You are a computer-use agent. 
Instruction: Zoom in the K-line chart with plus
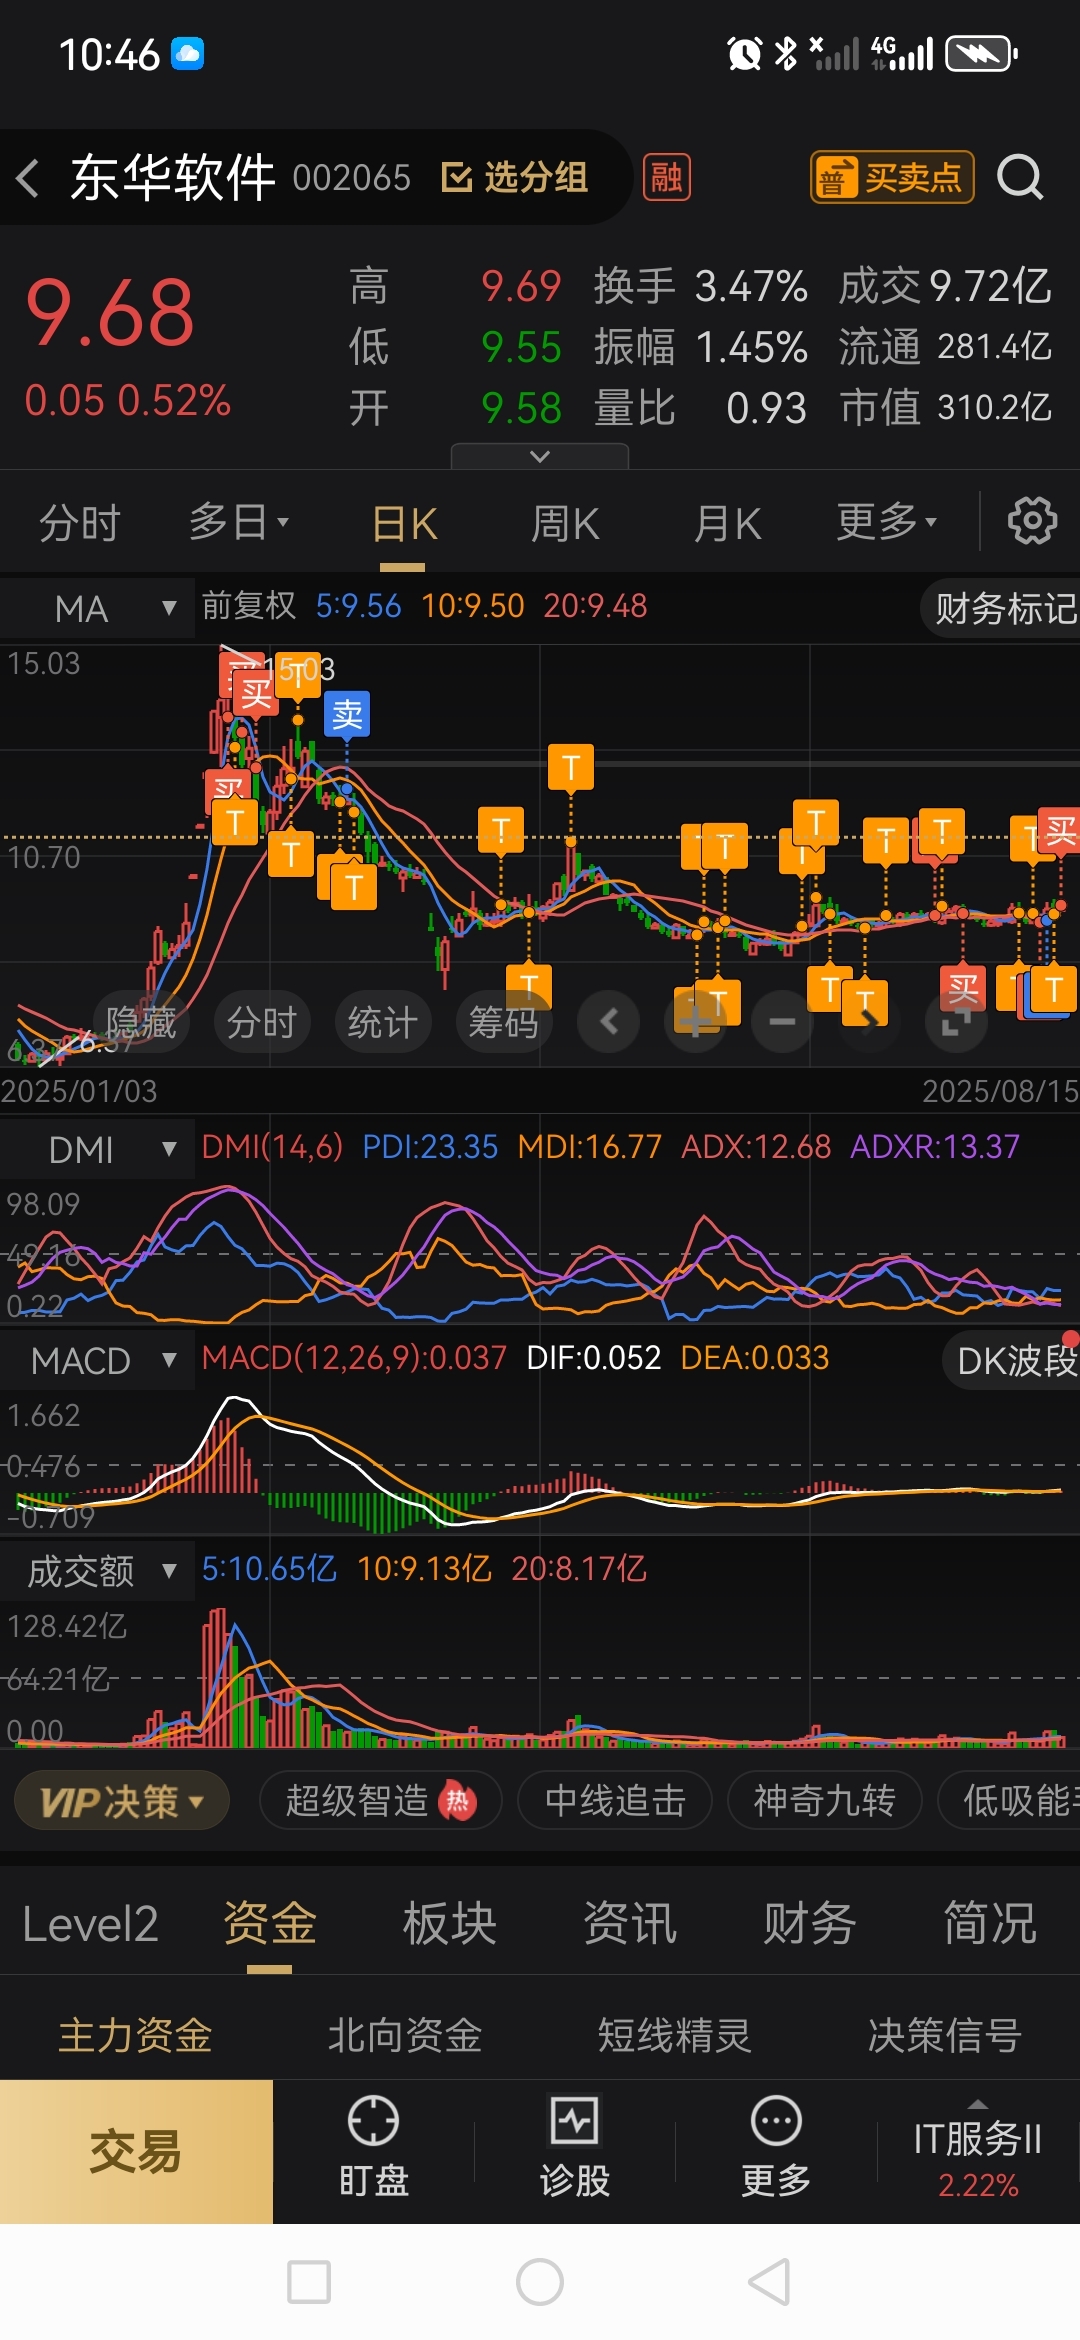[x=696, y=1021]
